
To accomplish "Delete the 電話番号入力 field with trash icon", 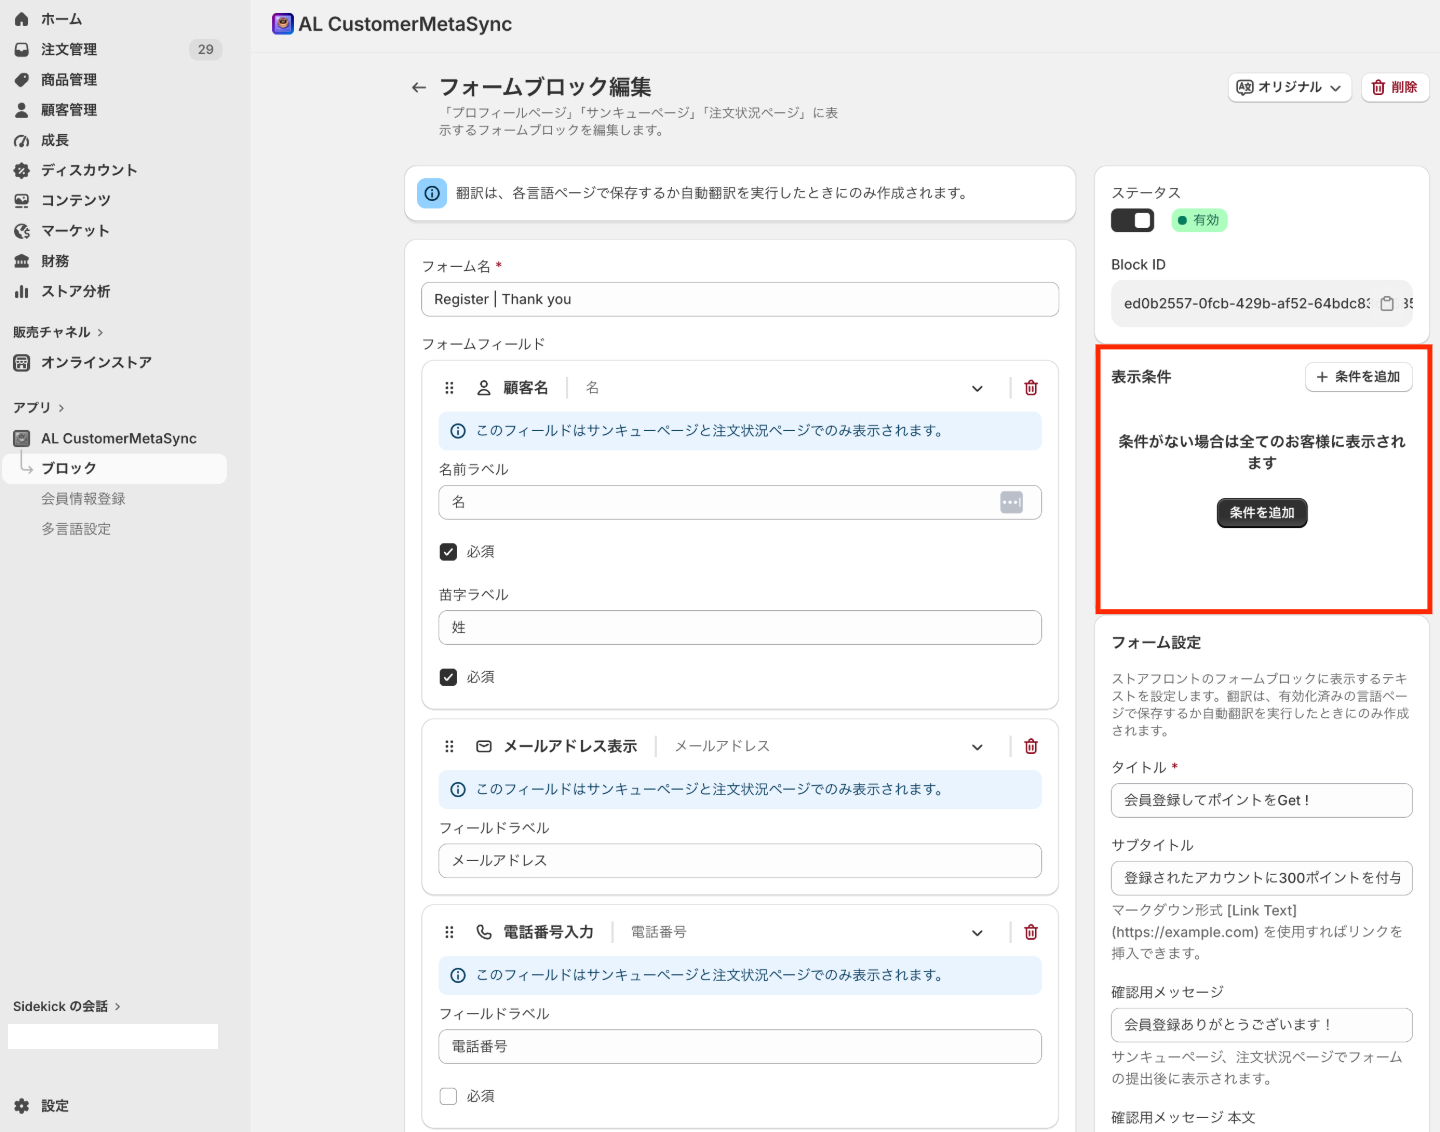I will (x=1031, y=933).
